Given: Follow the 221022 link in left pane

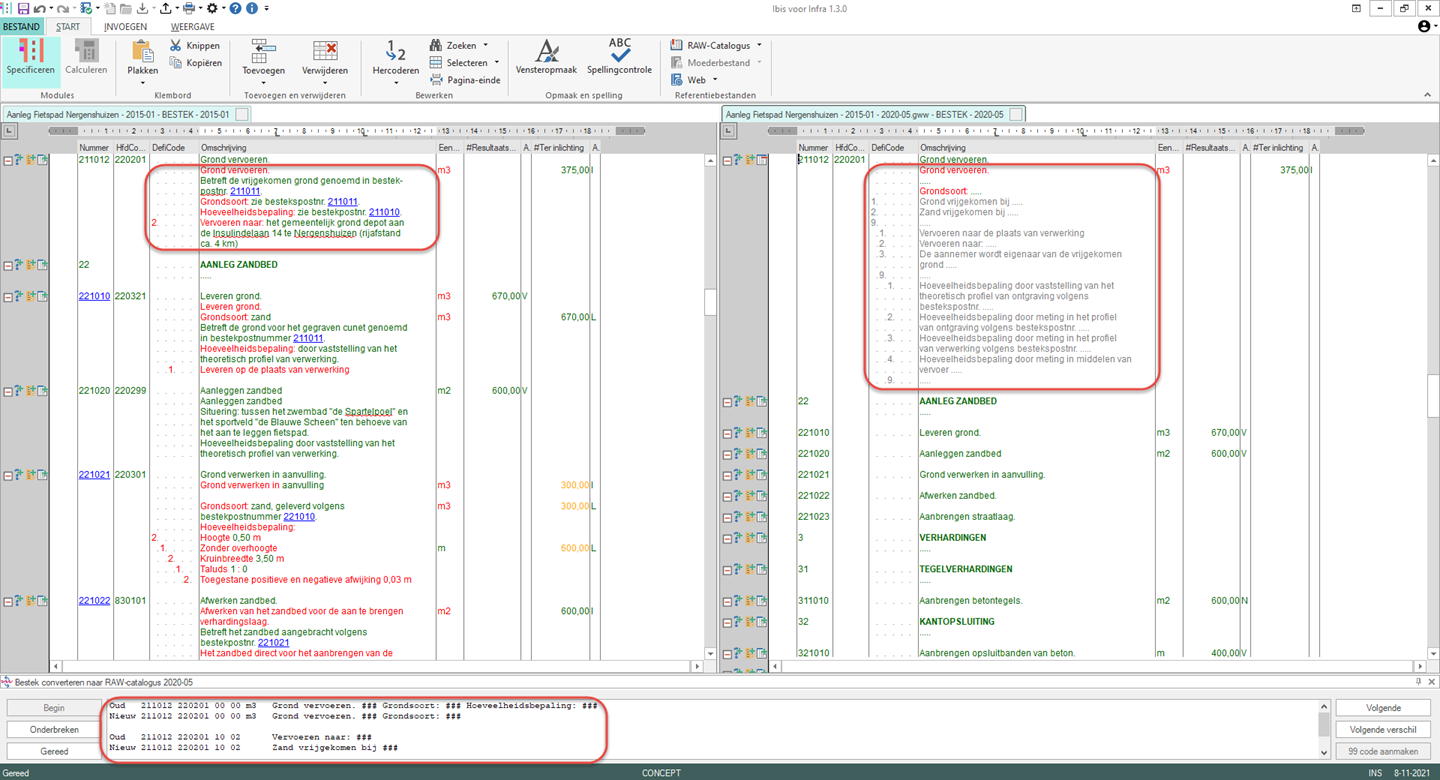Looking at the screenshot, I should click(x=94, y=601).
